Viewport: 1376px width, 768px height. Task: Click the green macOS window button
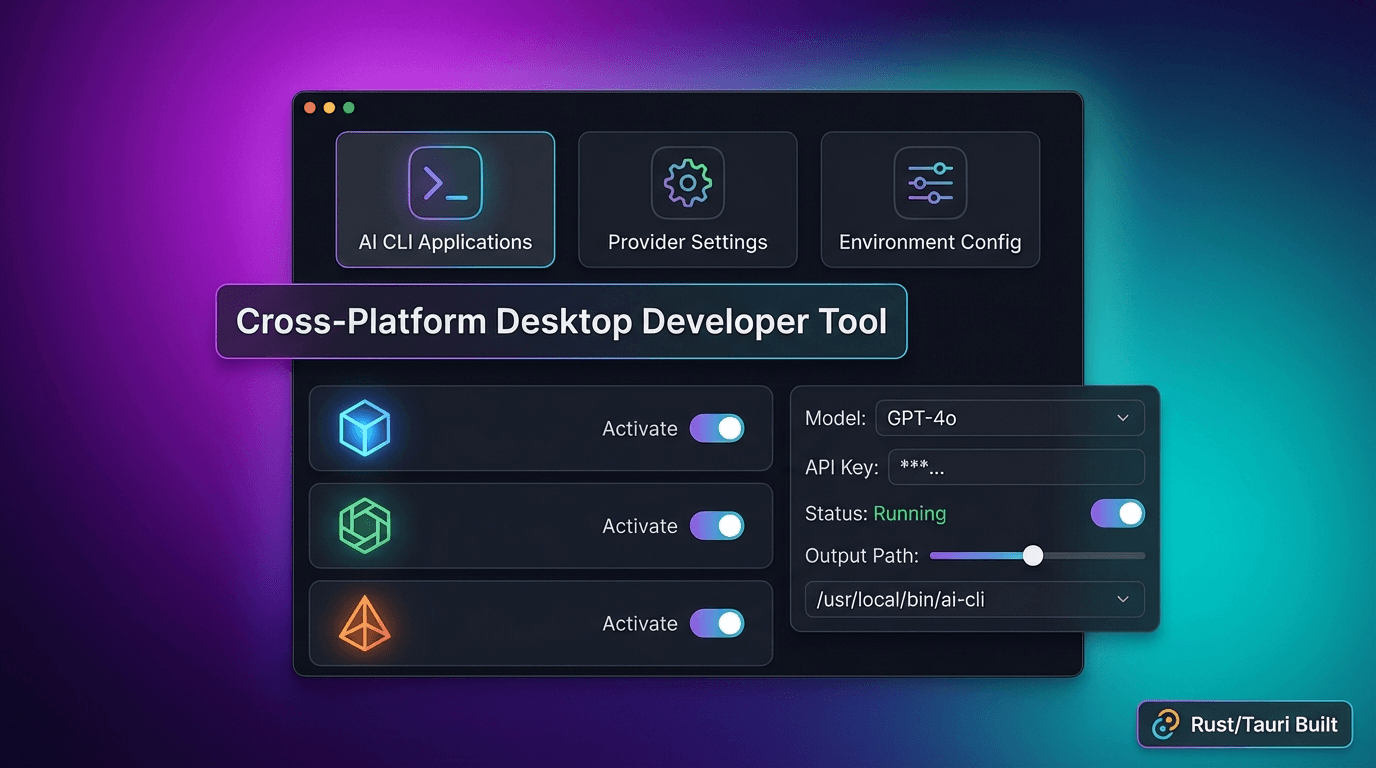point(349,108)
